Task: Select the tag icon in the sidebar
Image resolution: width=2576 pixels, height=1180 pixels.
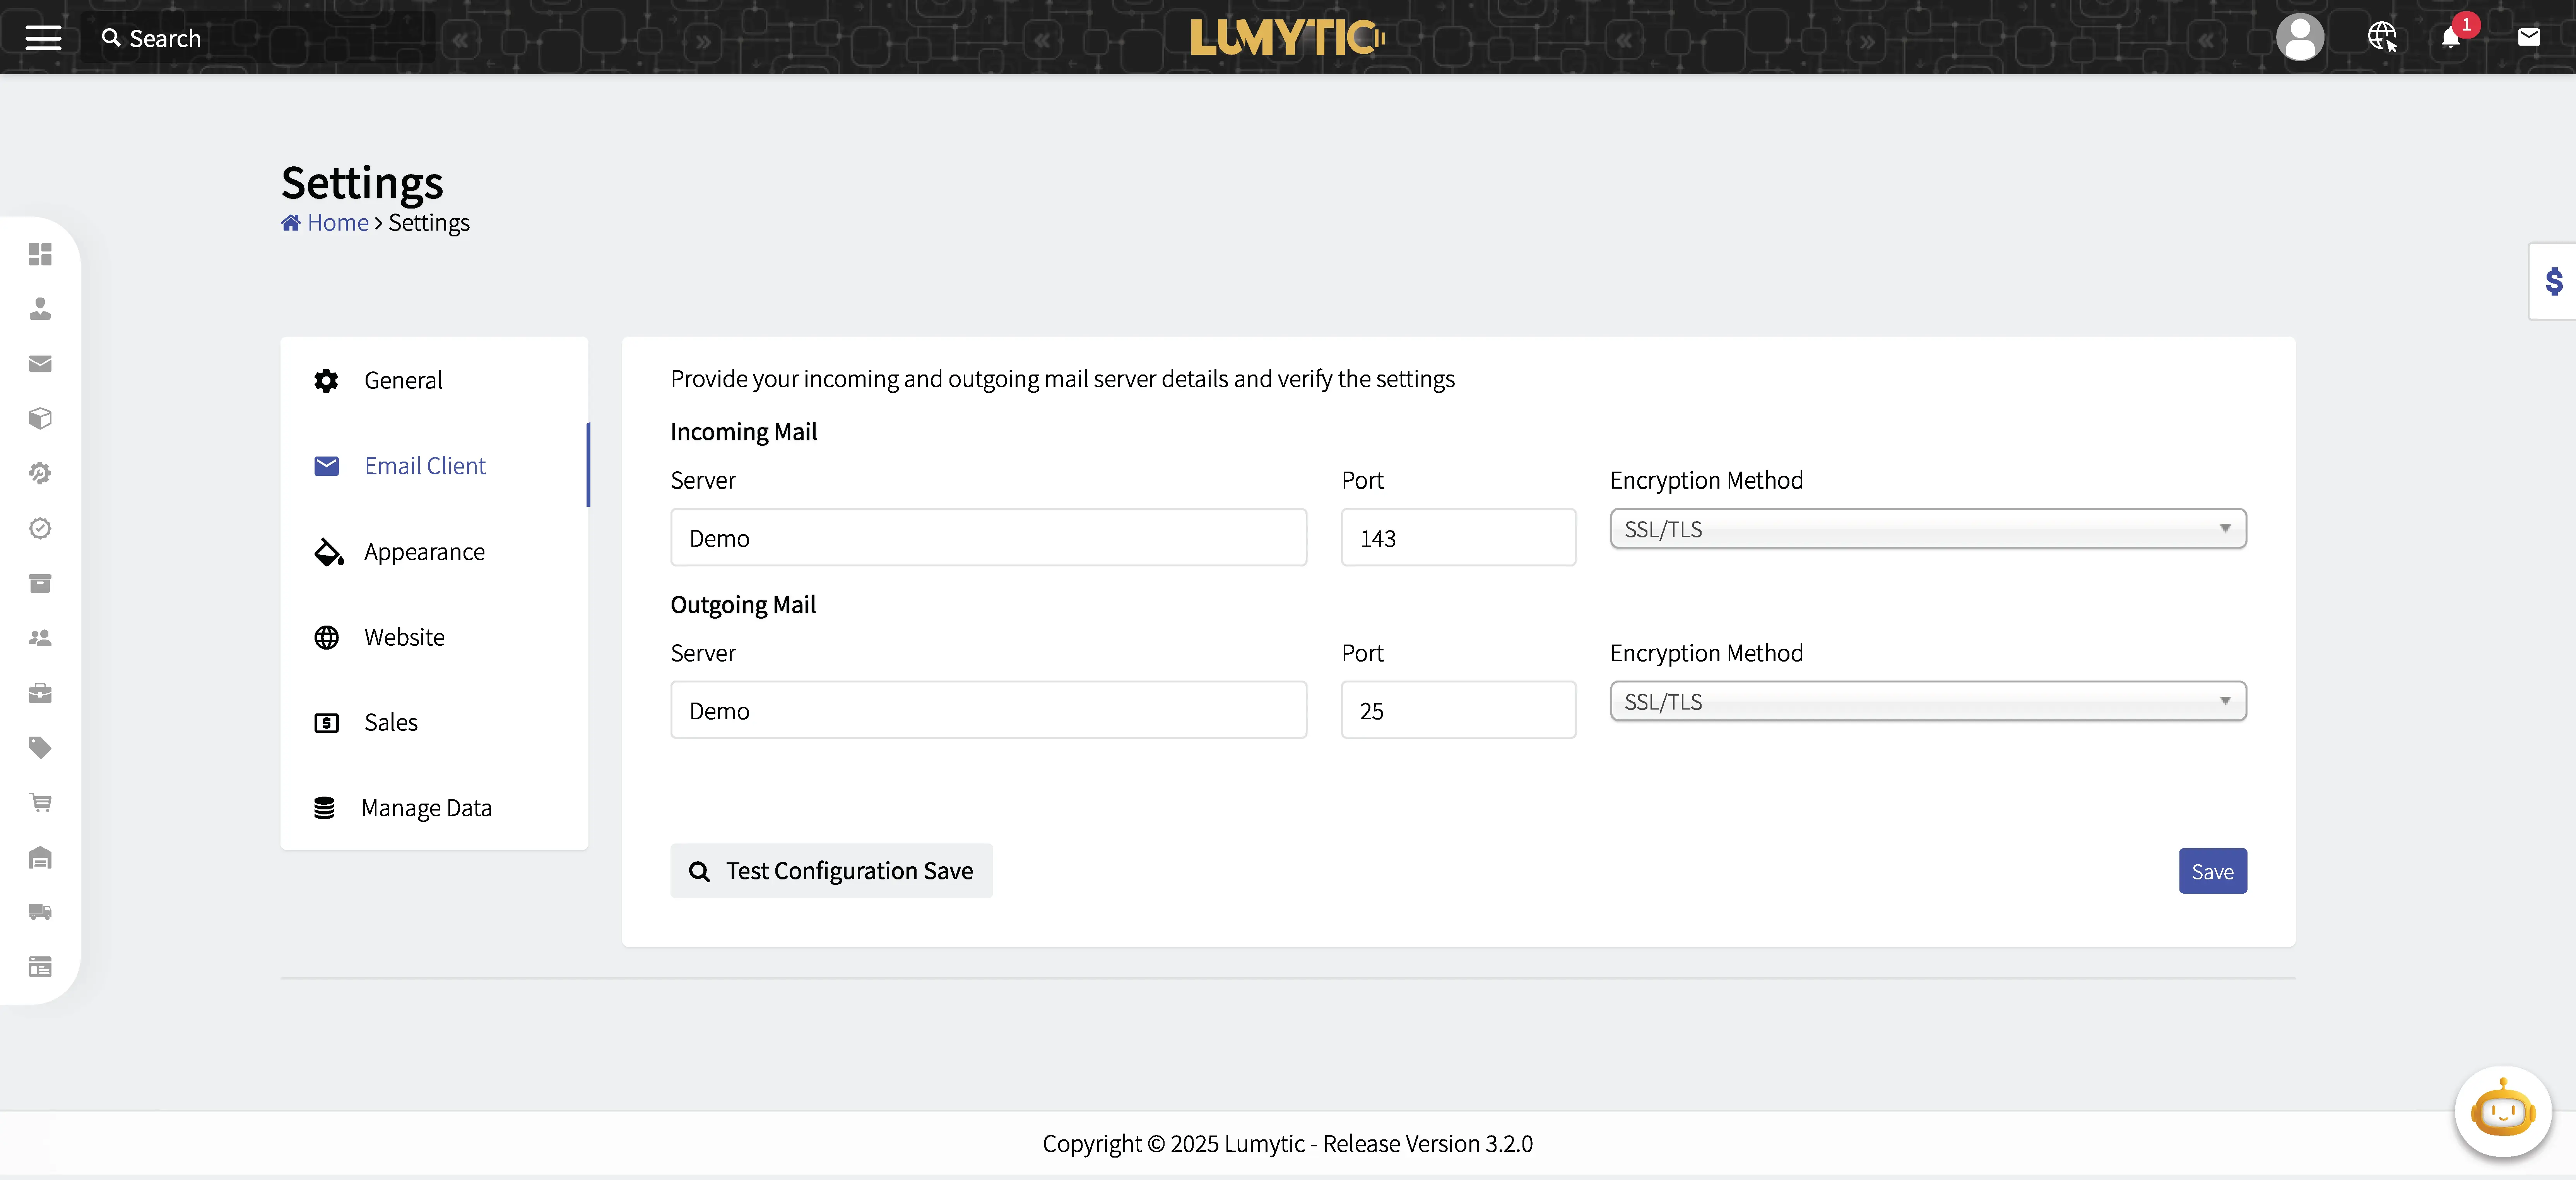Action: point(40,748)
